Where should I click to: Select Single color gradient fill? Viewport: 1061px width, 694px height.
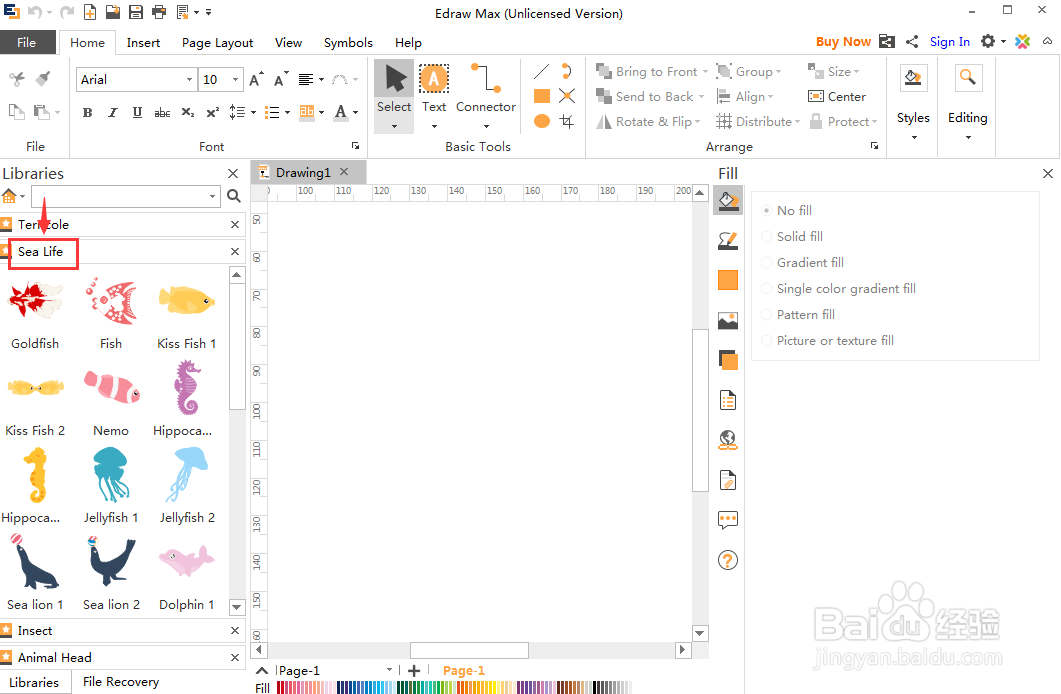[839, 289]
